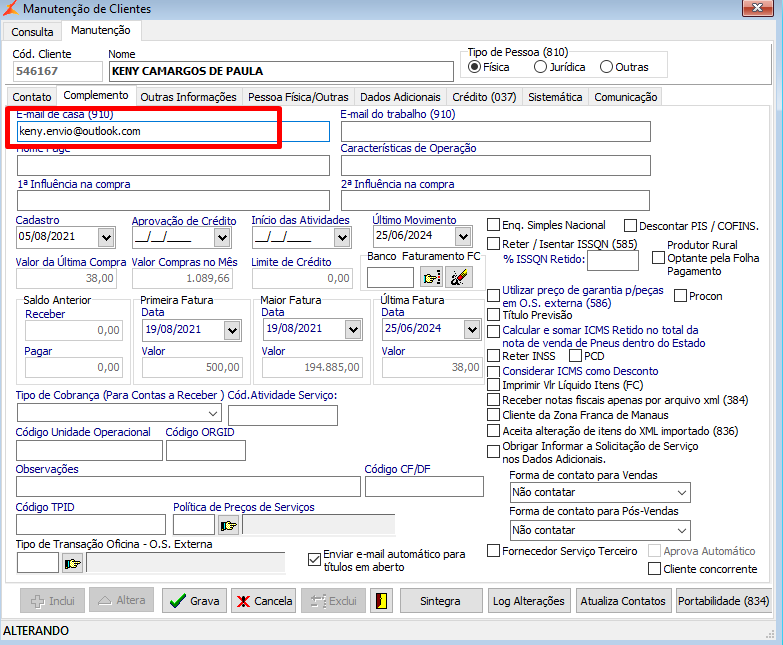Viewport: 783px width, 645px height.
Task: Open Outras Informações tab
Action: tap(188, 97)
